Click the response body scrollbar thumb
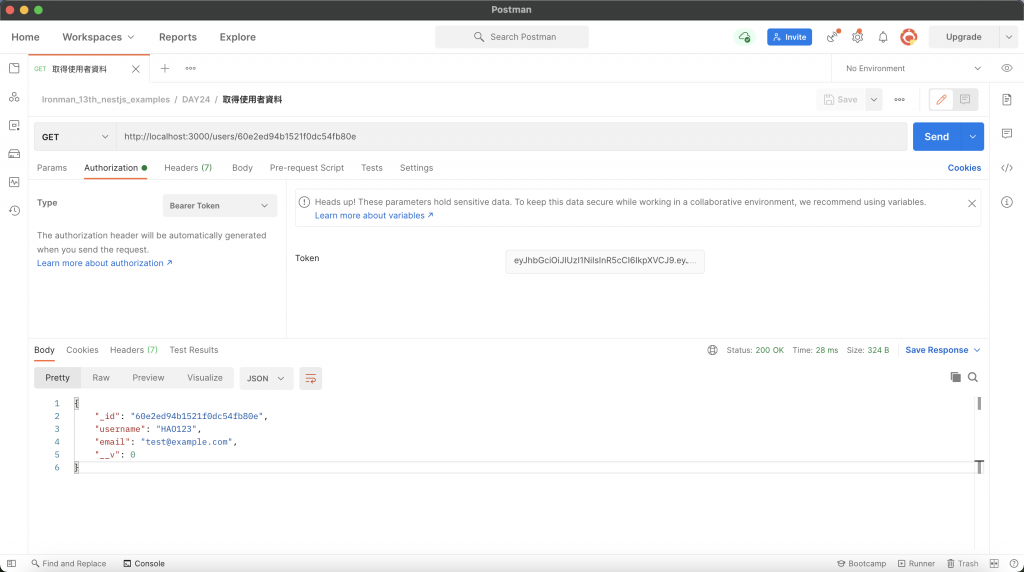 [979, 404]
